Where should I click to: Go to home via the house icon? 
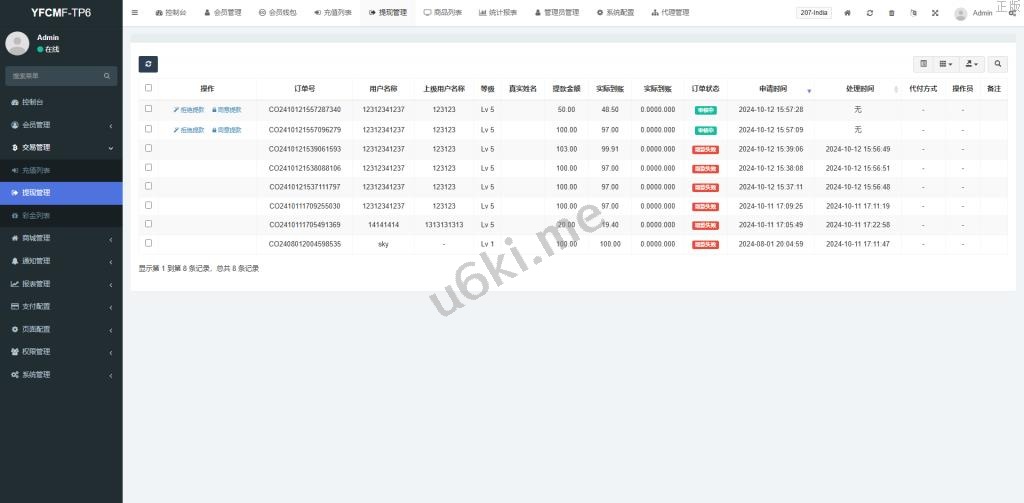pos(848,13)
